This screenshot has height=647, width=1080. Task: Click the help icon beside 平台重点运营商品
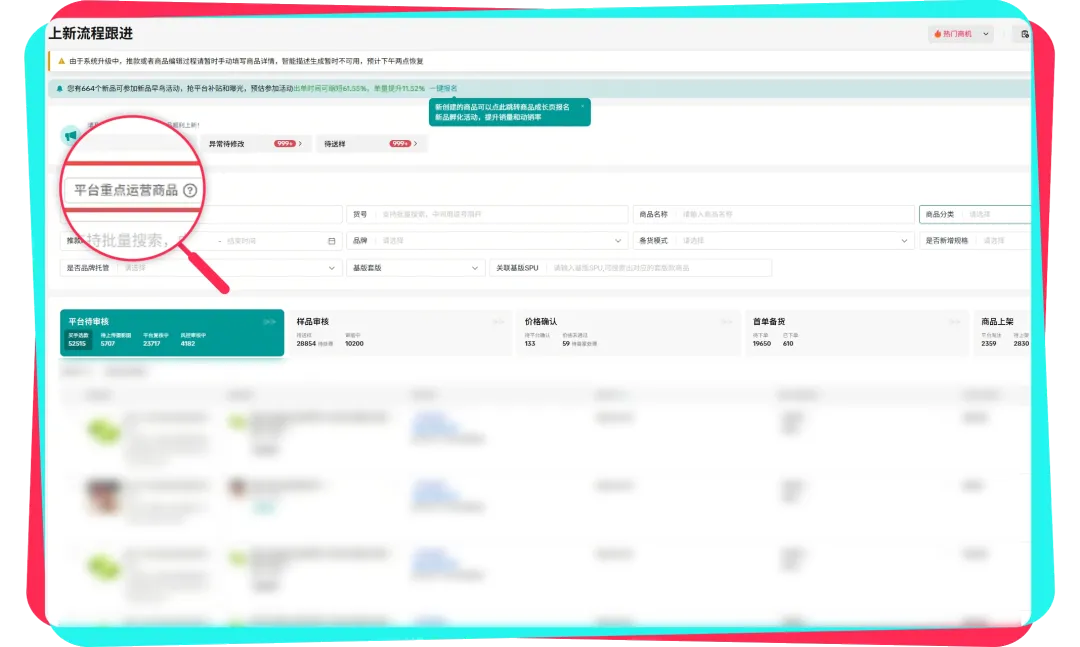click(190, 190)
